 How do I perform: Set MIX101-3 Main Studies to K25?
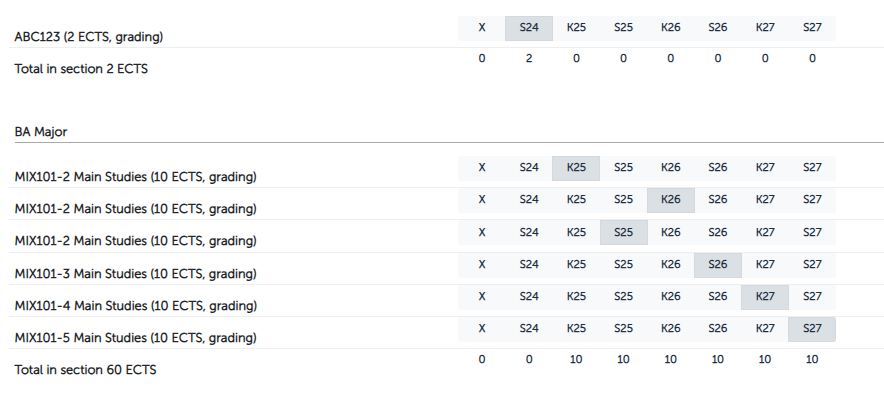click(576, 265)
